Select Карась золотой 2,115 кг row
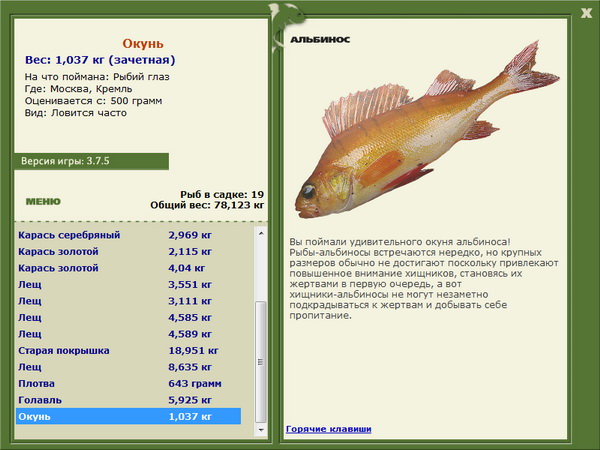 coord(128,251)
